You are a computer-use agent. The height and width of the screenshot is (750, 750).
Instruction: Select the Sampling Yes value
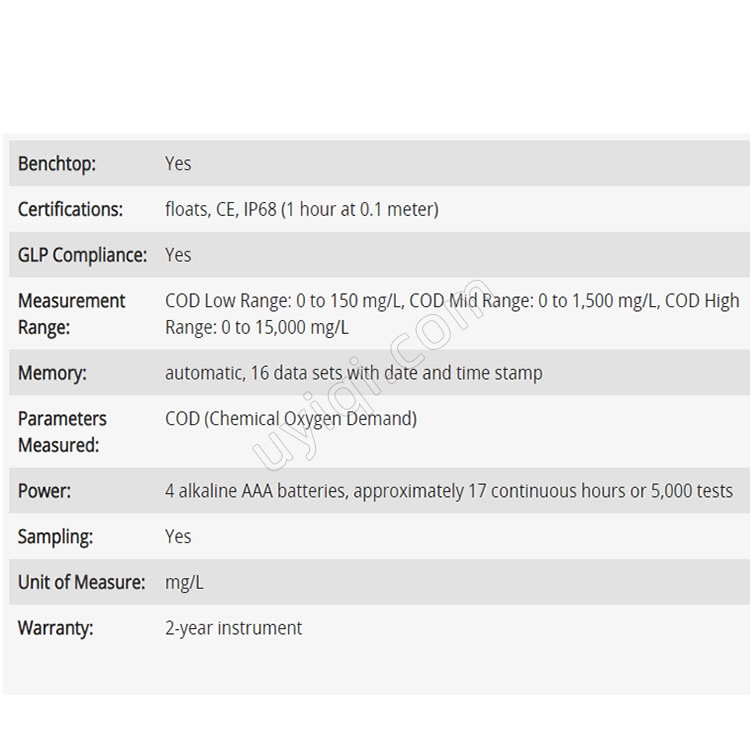click(178, 537)
